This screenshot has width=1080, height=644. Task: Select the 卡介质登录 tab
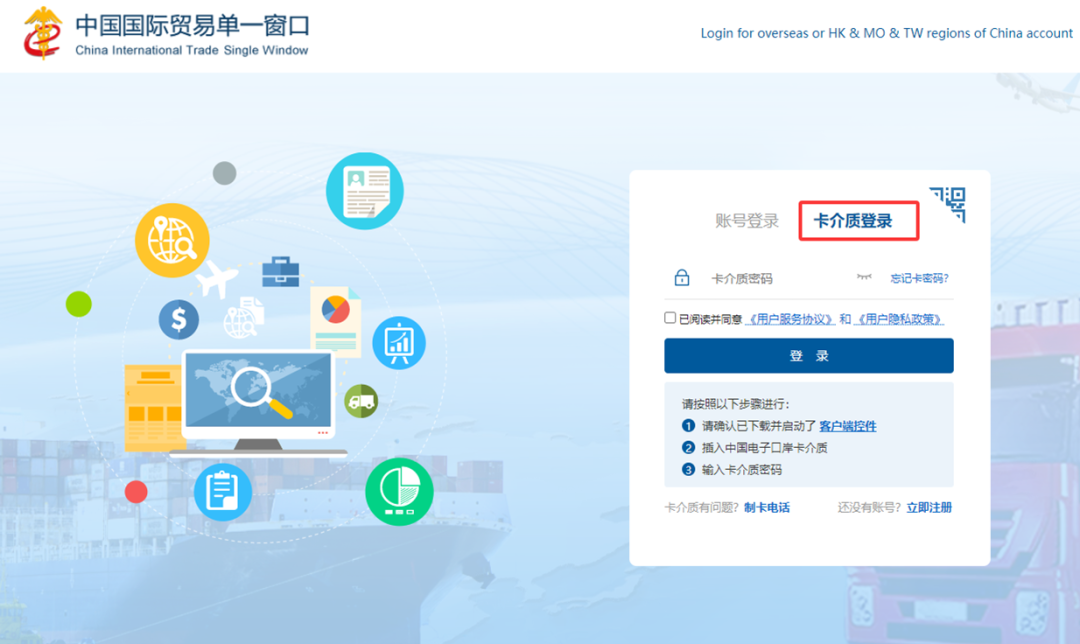(x=853, y=221)
